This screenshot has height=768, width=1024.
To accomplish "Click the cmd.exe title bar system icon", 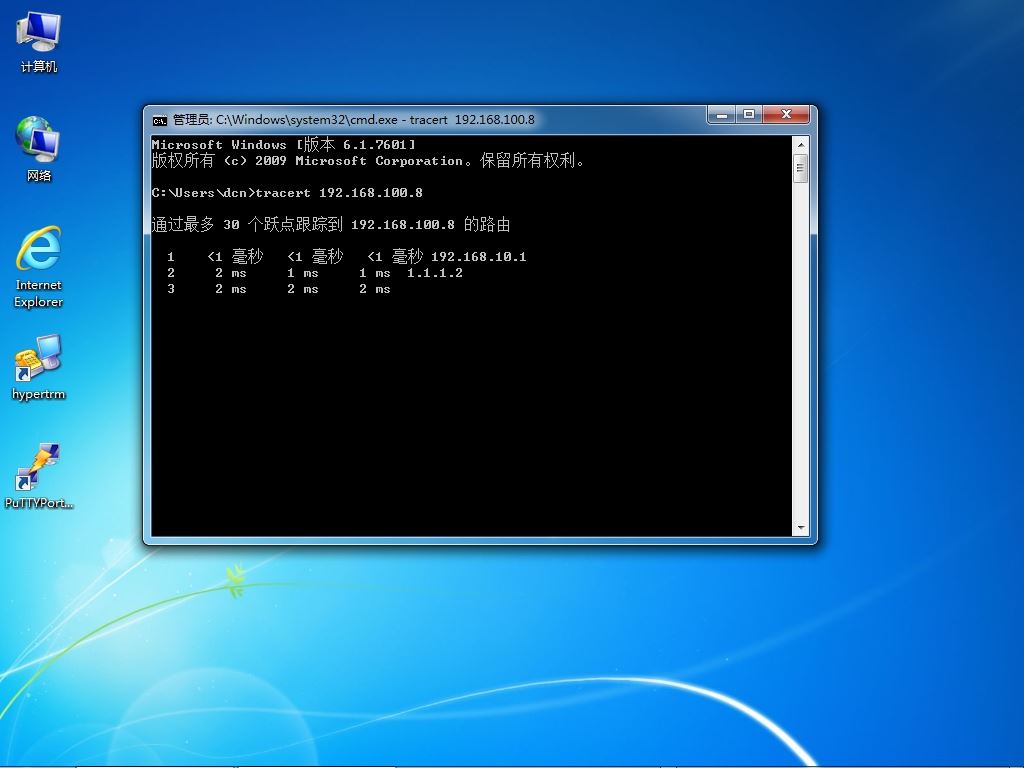I will 159,120.
